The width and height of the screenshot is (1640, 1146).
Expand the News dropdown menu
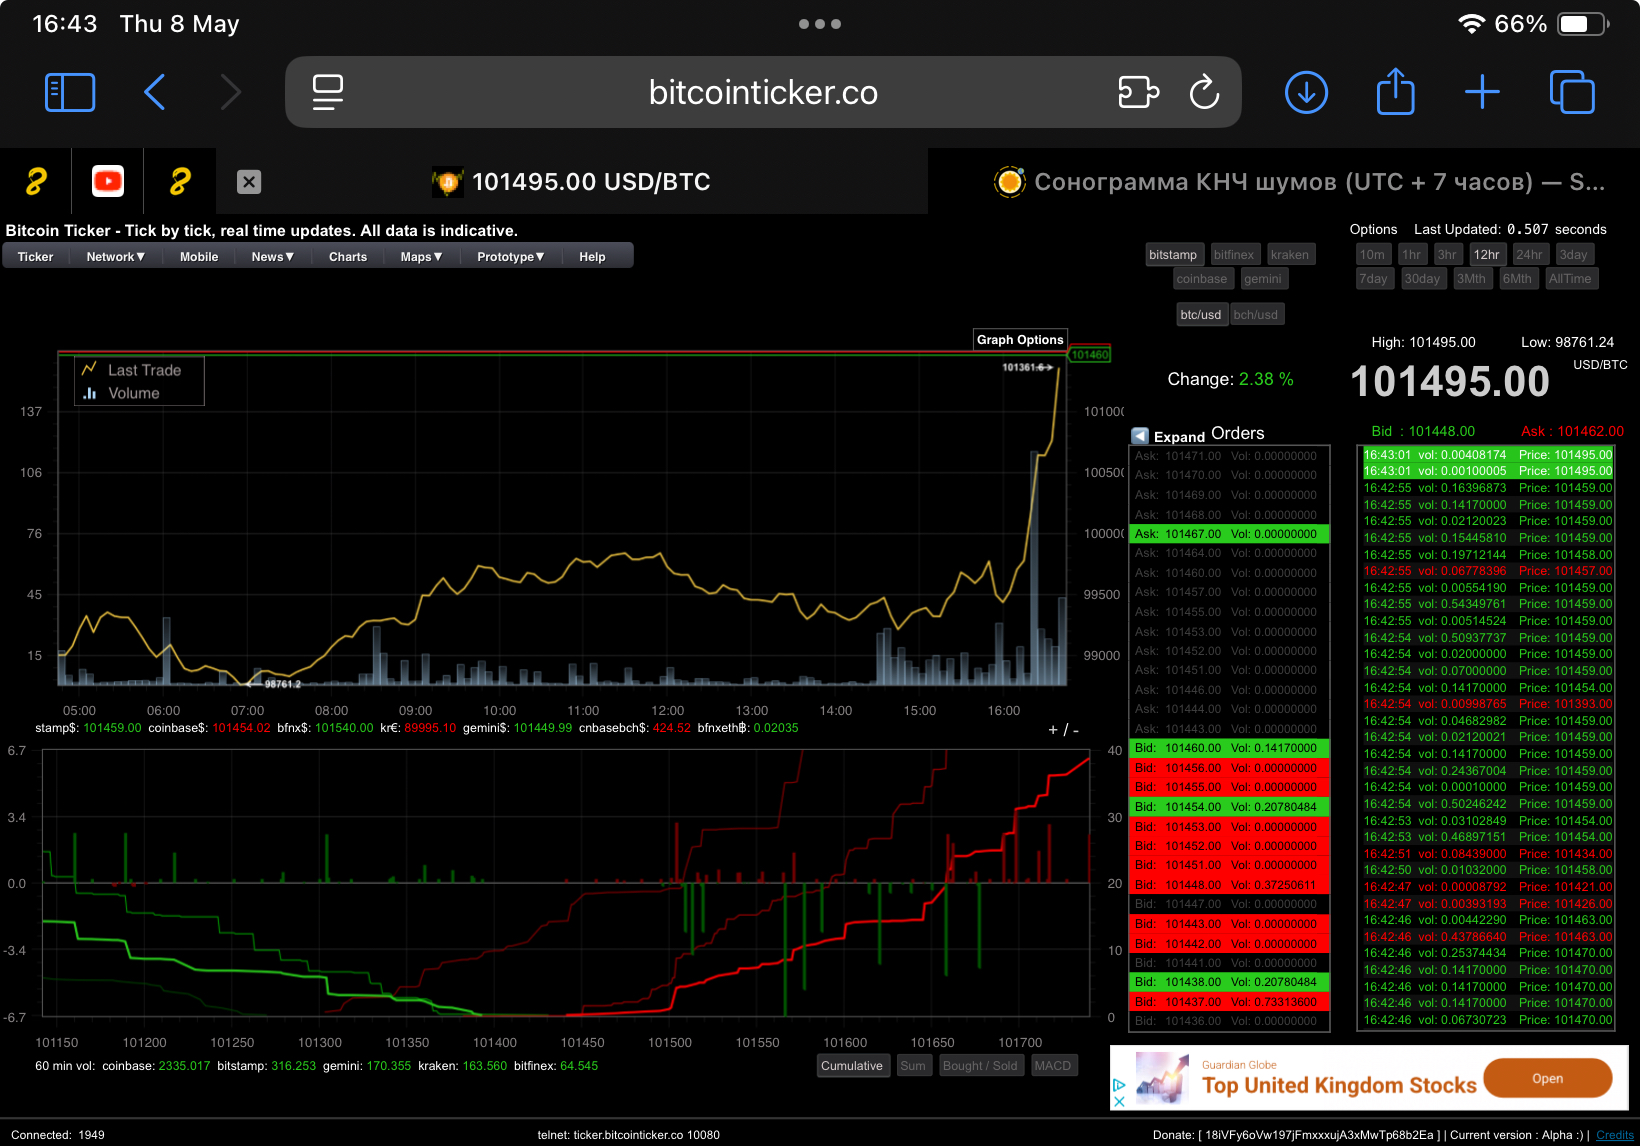272,257
